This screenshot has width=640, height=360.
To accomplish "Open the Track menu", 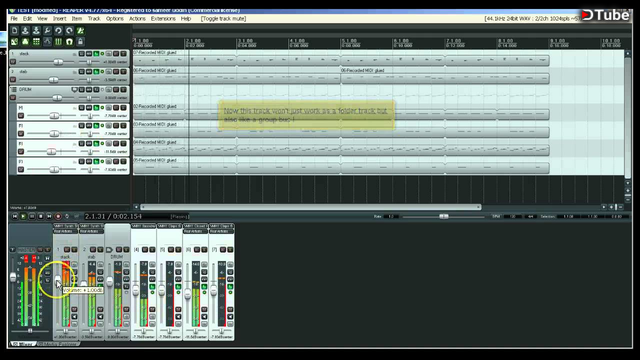I will click(x=94, y=19).
